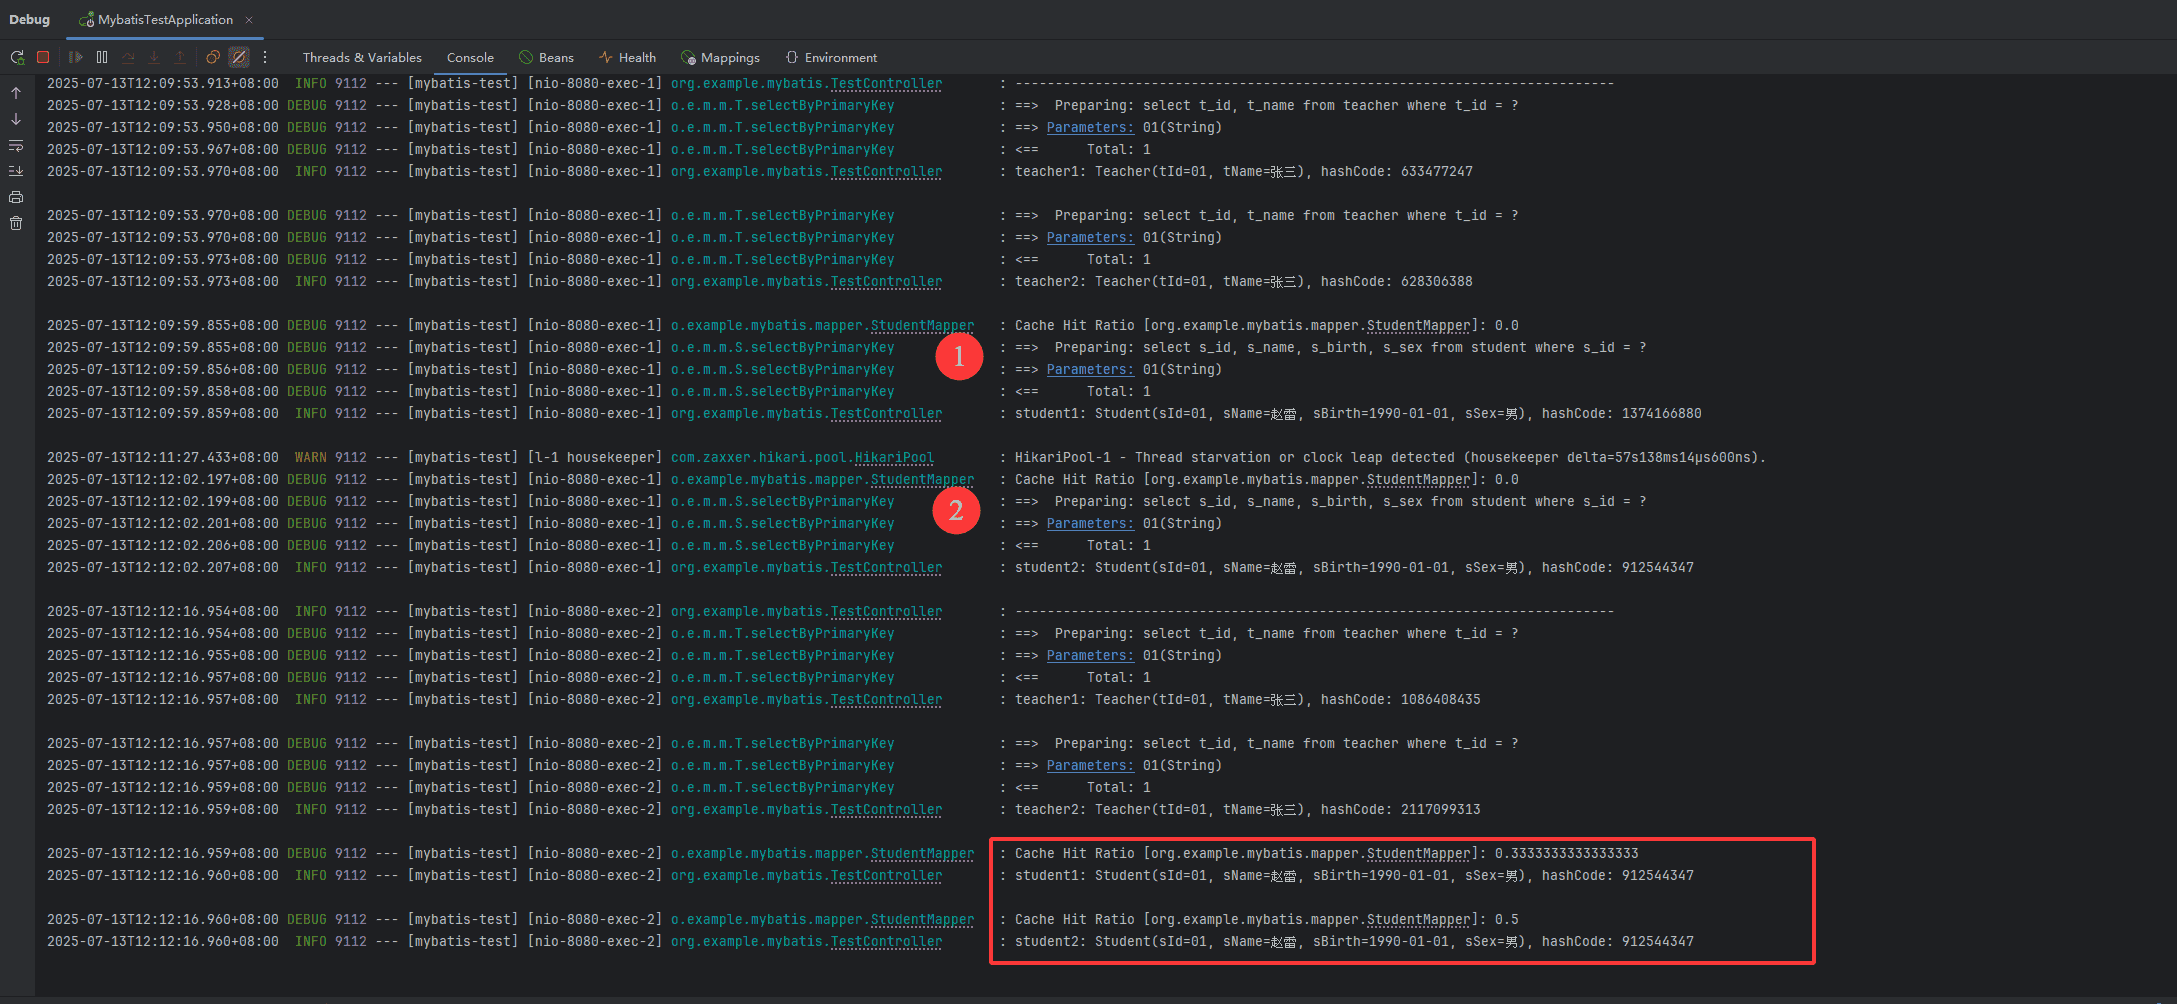Go down the stack trace in console
2177x1004 pixels.
click(x=16, y=119)
